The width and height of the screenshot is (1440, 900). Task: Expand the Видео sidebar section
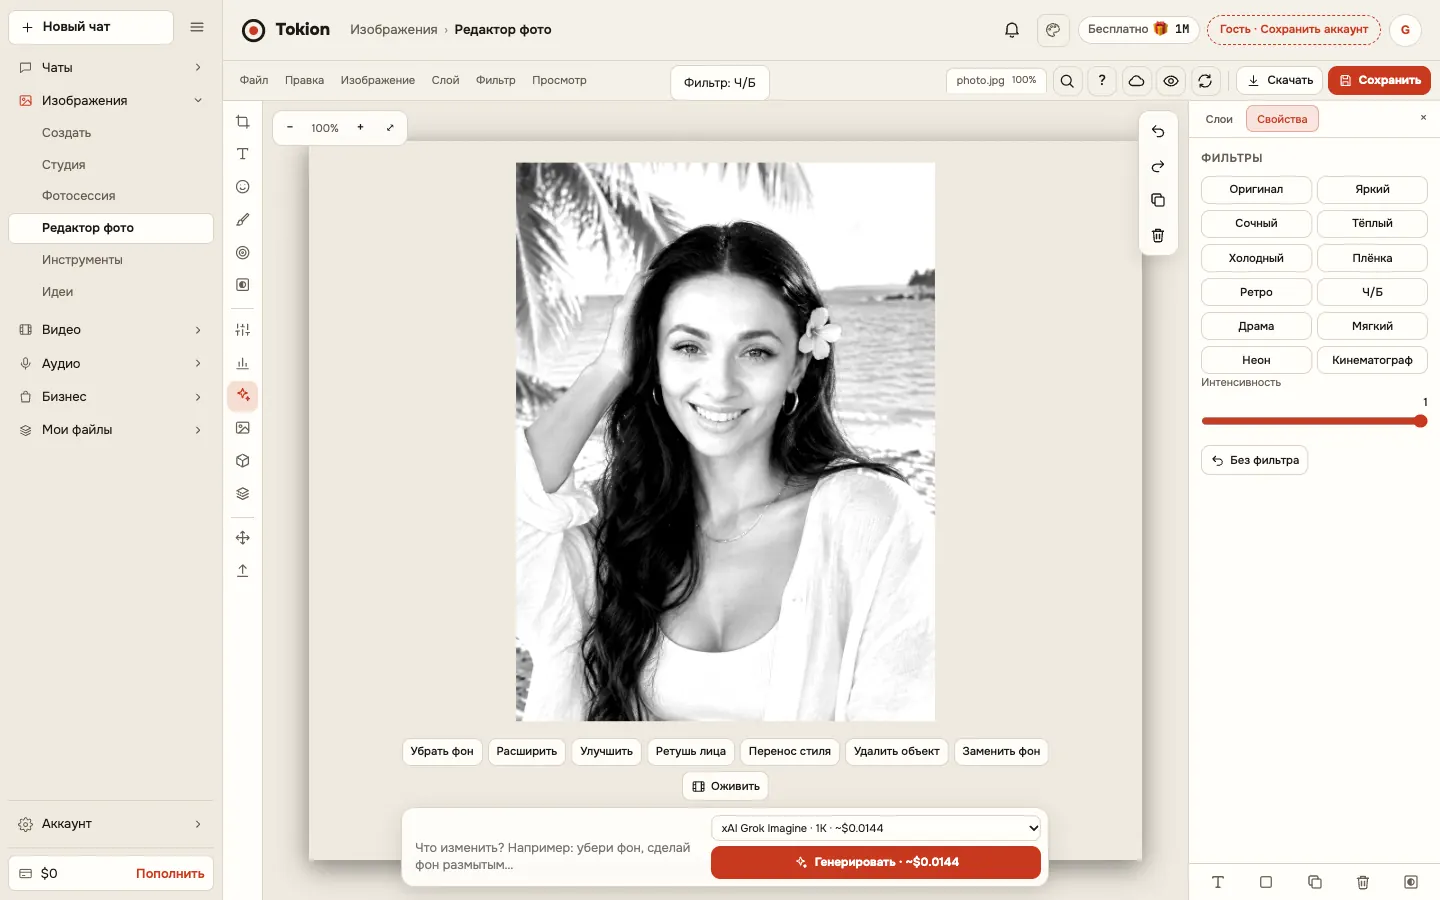(x=111, y=330)
